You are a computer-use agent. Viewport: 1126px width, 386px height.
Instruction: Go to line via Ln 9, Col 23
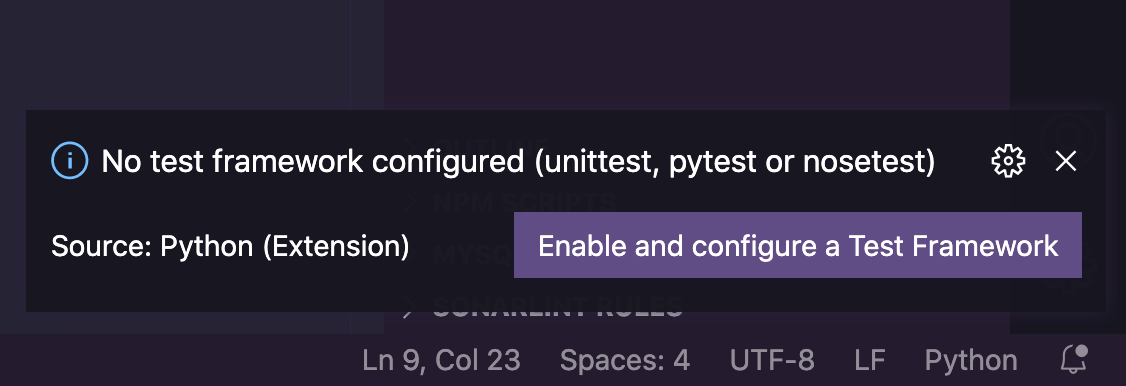click(x=441, y=360)
